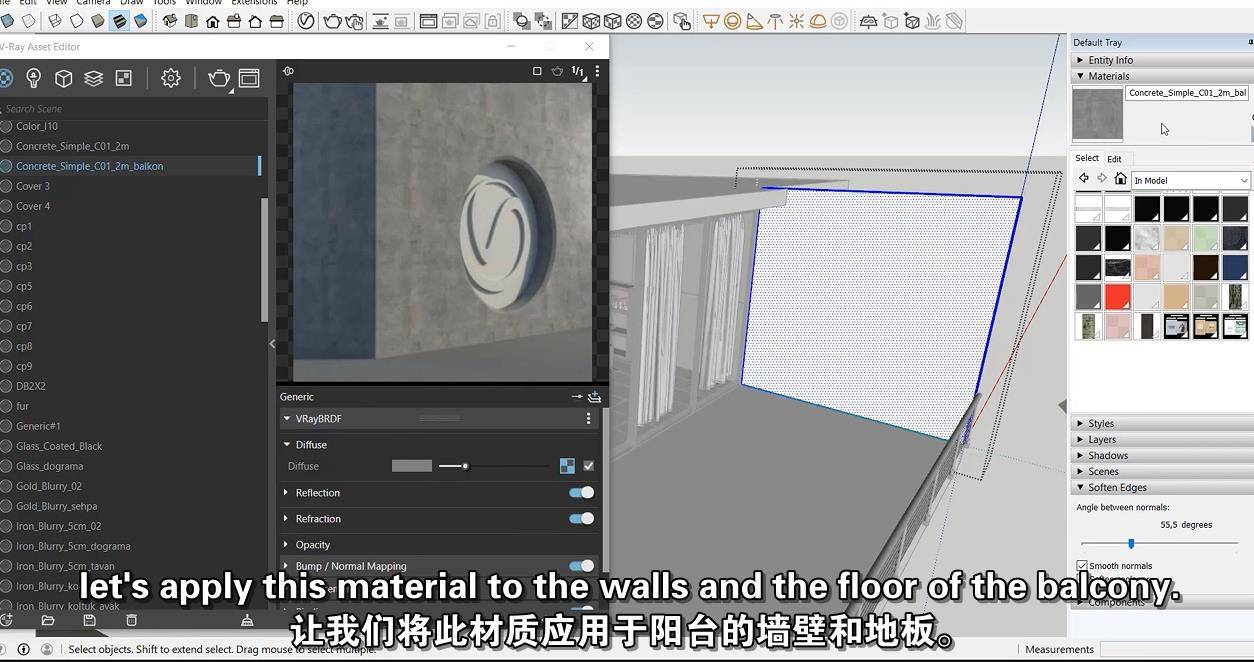Show the V-Ray frame buffer window icon
The image size is (1254, 662).
pyautogui.click(x=249, y=78)
